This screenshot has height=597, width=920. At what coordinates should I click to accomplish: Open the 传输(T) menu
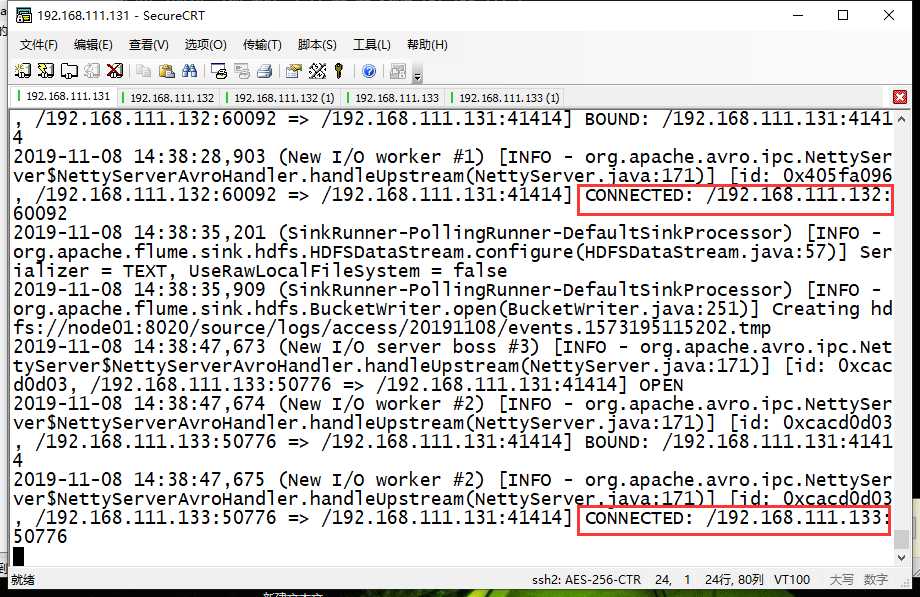click(262, 45)
